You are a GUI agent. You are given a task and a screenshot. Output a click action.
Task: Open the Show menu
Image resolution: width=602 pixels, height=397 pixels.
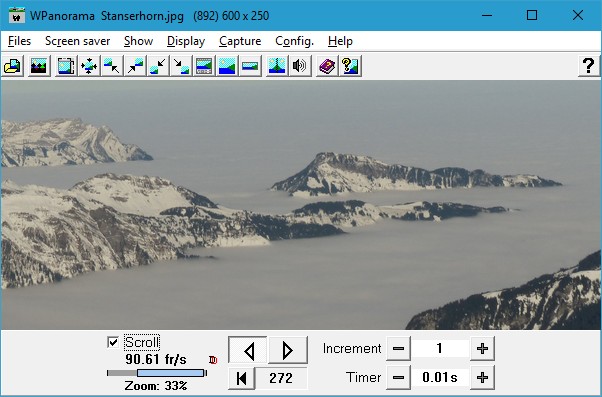[x=139, y=41]
